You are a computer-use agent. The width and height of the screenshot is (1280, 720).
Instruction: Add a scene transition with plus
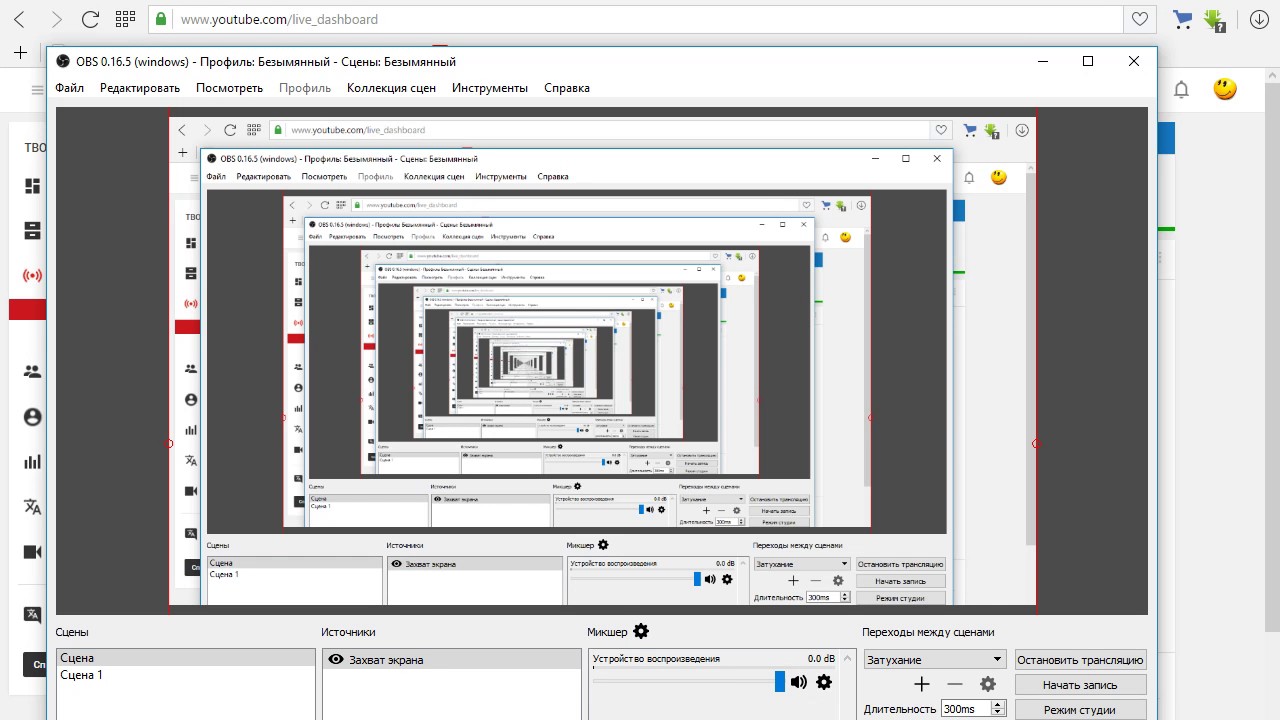[922, 684]
